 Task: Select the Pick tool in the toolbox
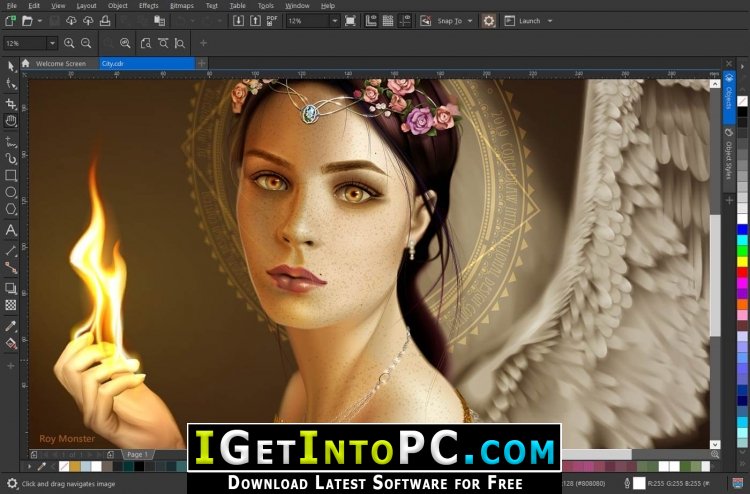pyautogui.click(x=11, y=66)
